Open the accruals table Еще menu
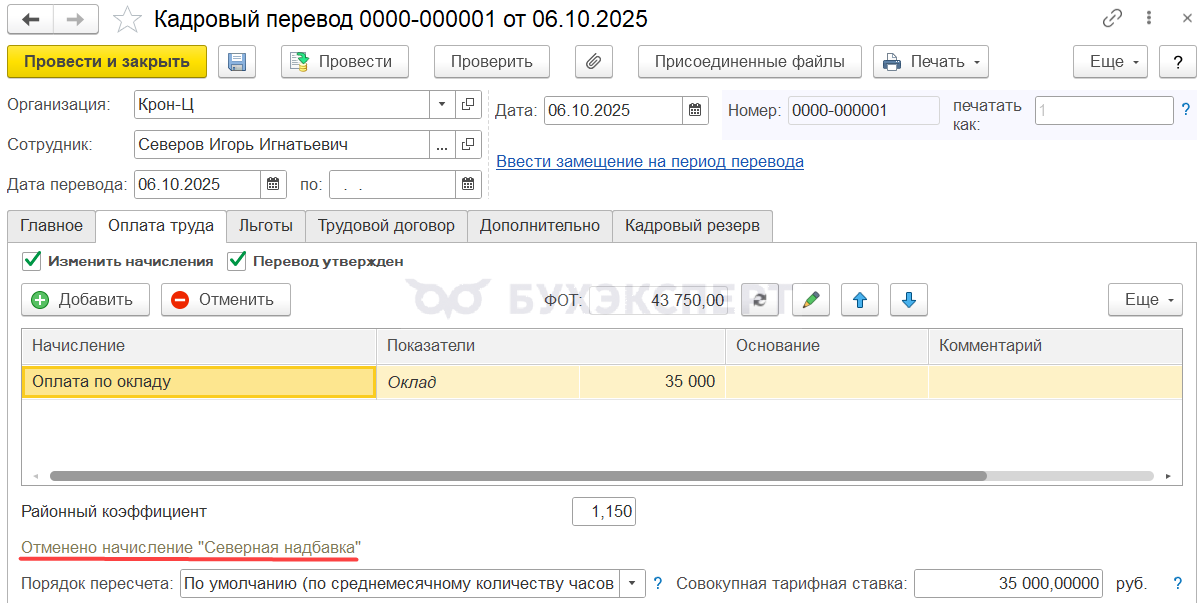Screen dimensions: 1204x603 (1146, 300)
